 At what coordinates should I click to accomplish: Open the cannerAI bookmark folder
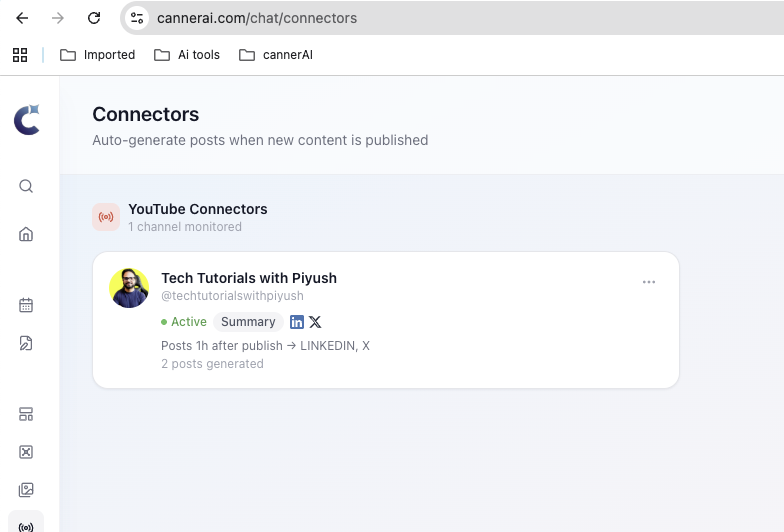276,55
